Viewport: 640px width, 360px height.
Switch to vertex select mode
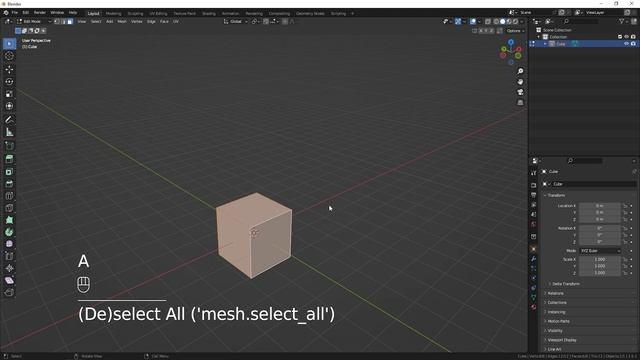point(57,21)
